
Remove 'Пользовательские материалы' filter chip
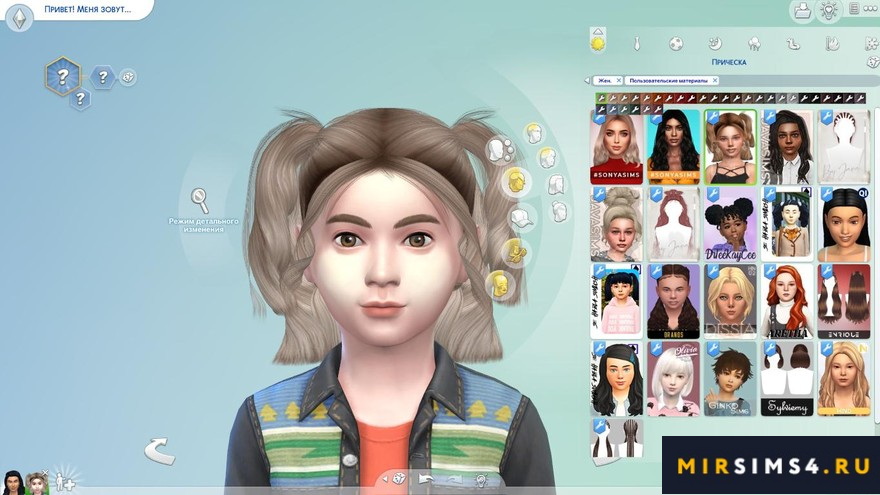coord(714,81)
